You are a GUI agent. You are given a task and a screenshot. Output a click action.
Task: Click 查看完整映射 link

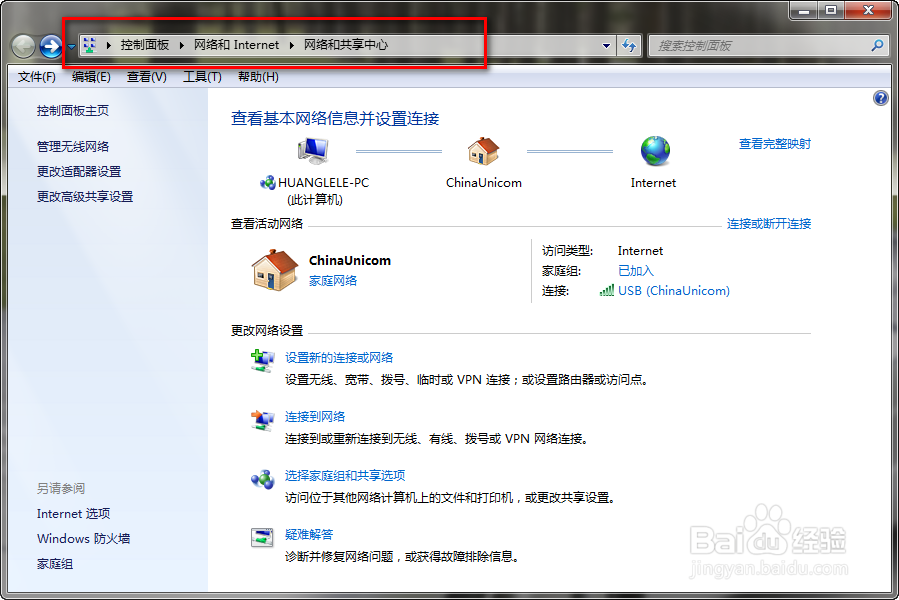pos(775,144)
